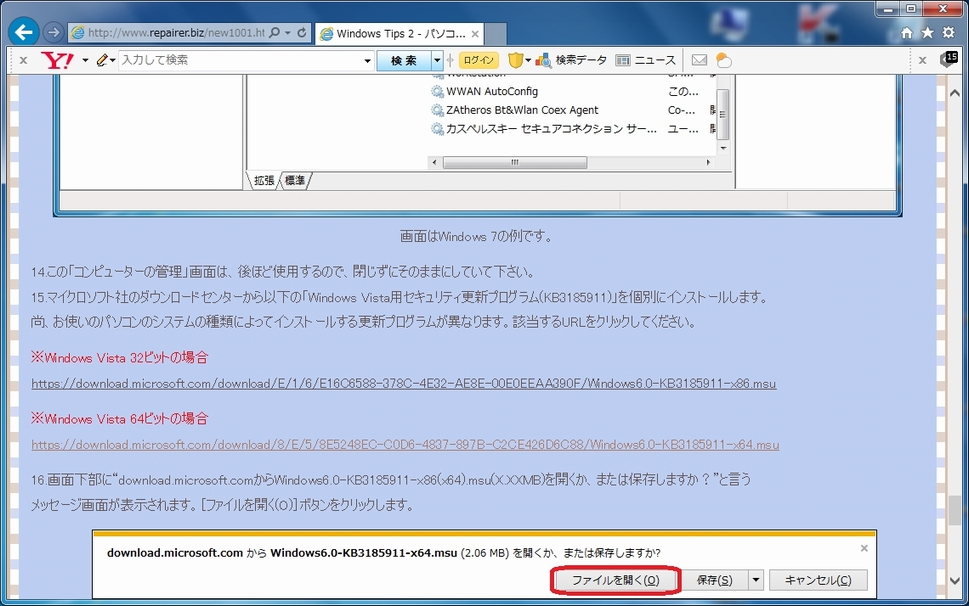This screenshot has height=606, width=969.
Task: Click キャンセル(C) cancel button
Action: click(x=818, y=580)
